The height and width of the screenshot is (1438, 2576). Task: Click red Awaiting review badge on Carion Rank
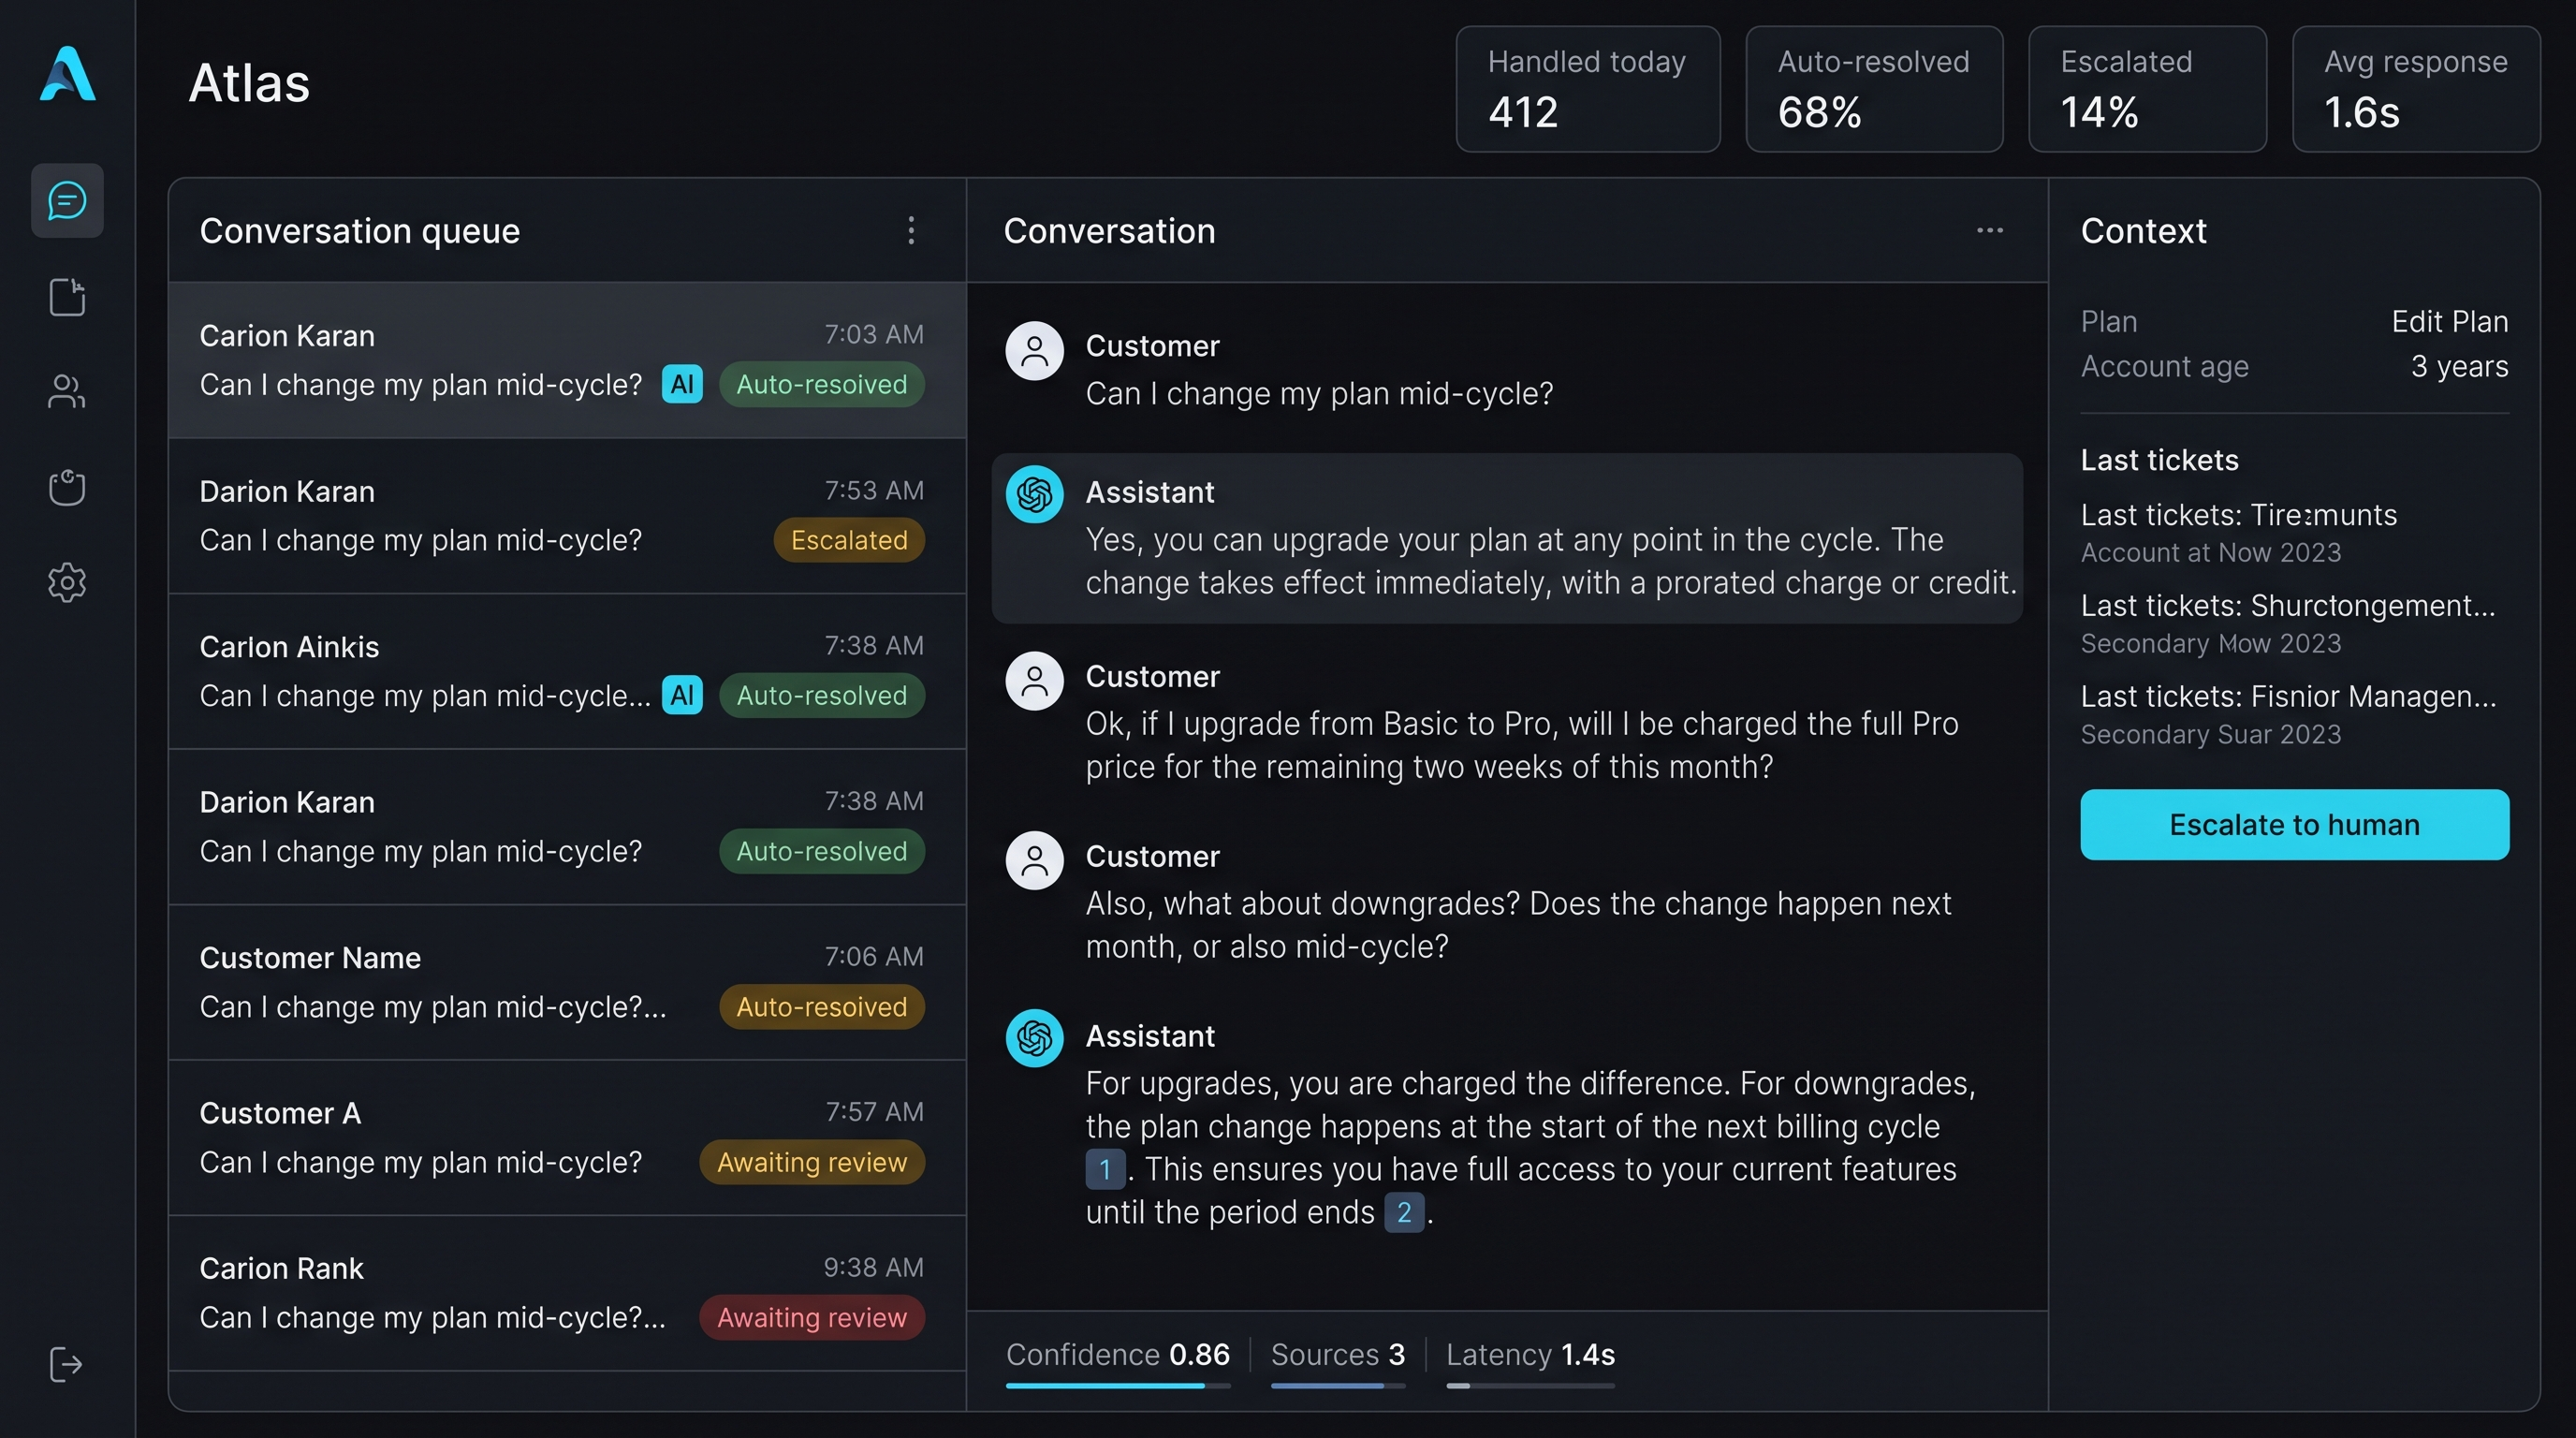point(812,1317)
